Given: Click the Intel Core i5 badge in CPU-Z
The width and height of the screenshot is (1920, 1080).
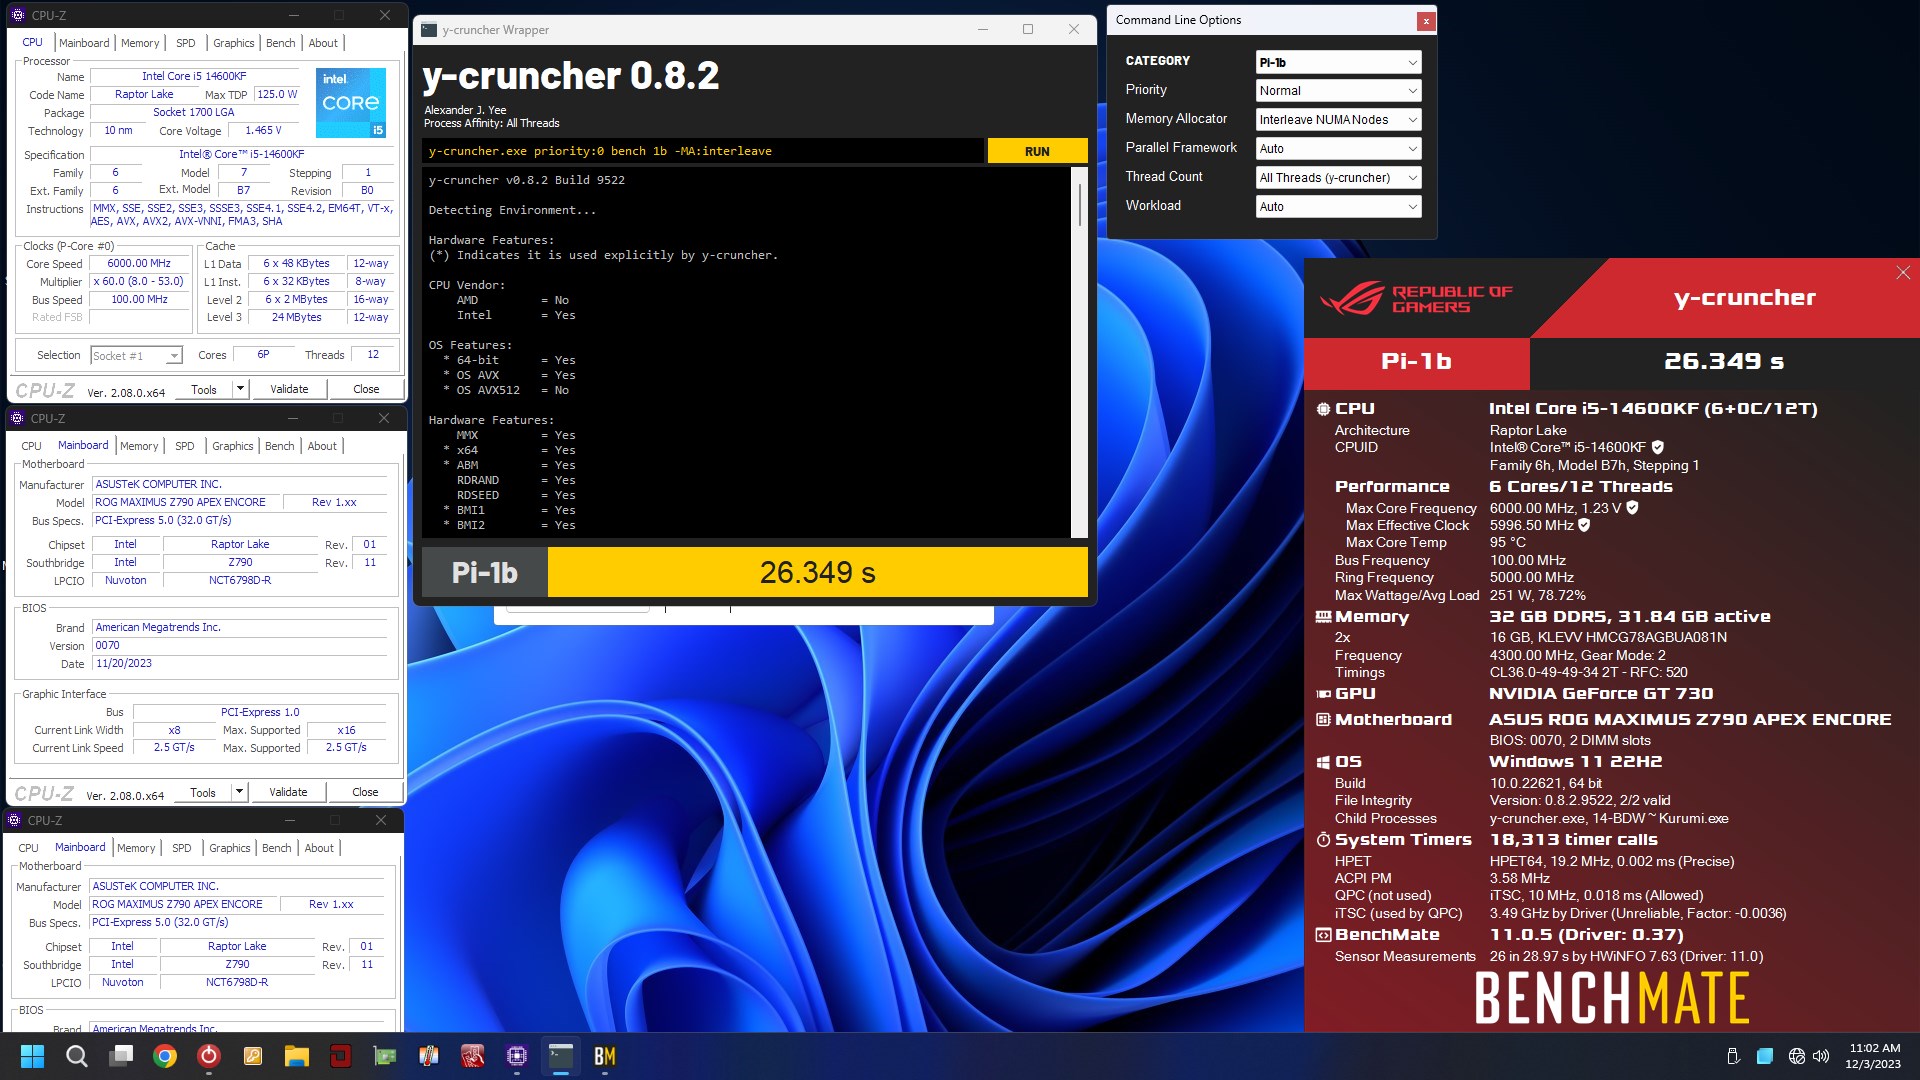Looking at the screenshot, I should [x=351, y=102].
